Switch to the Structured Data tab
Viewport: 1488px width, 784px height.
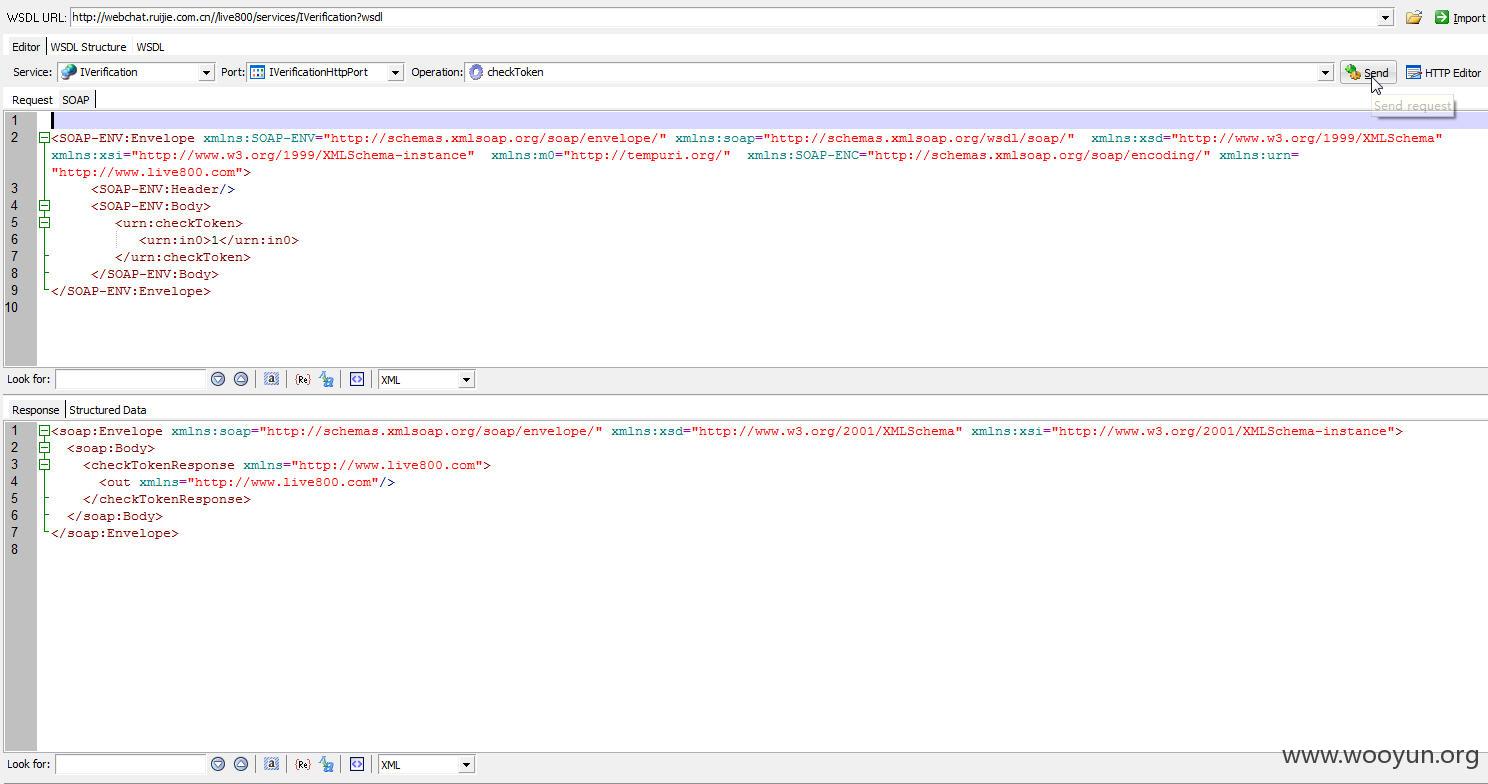107,410
